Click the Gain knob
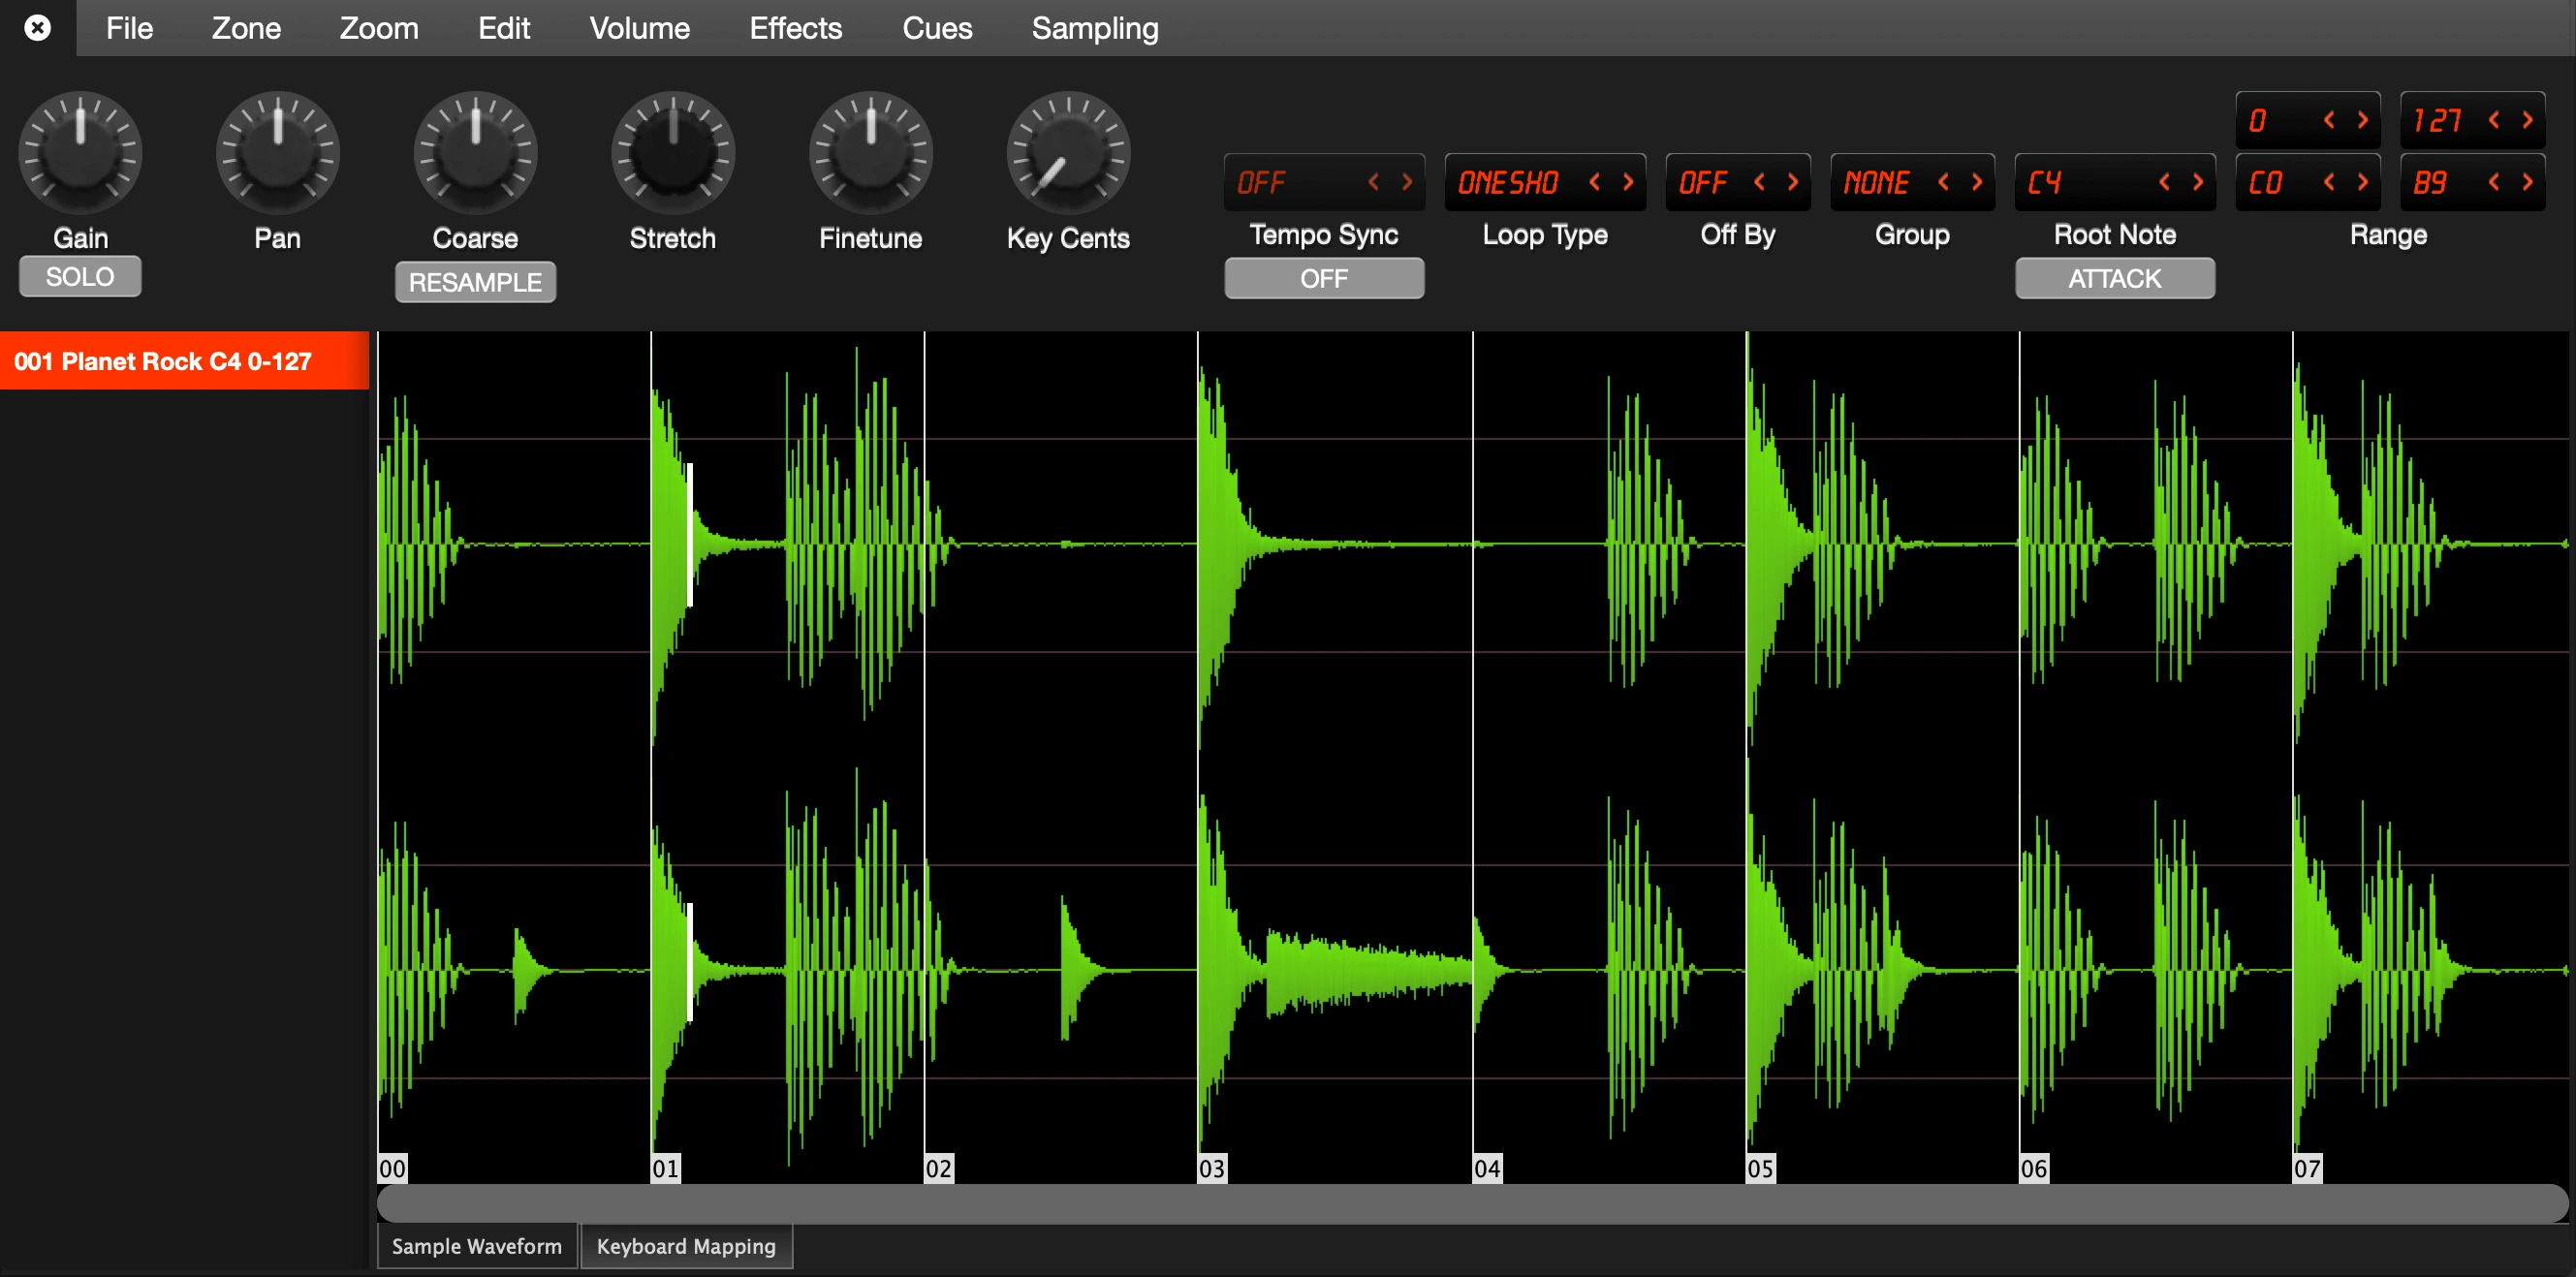Image resolution: width=2576 pixels, height=1277 pixels. pos(80,153)
